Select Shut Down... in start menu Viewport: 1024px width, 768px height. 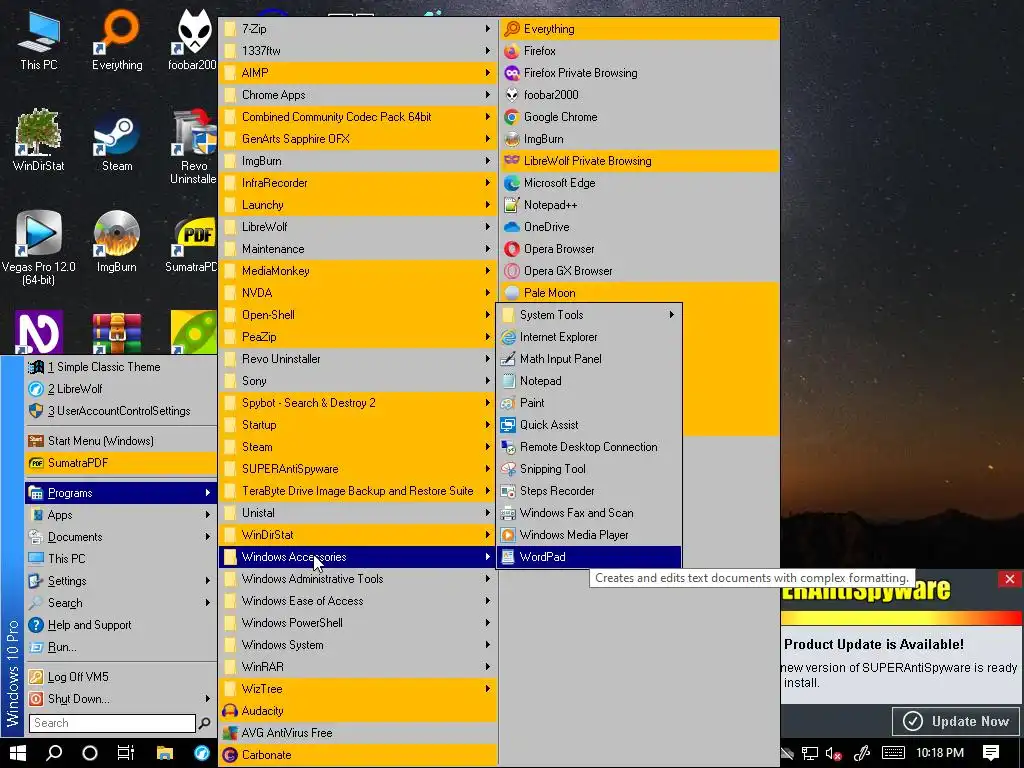121,699
